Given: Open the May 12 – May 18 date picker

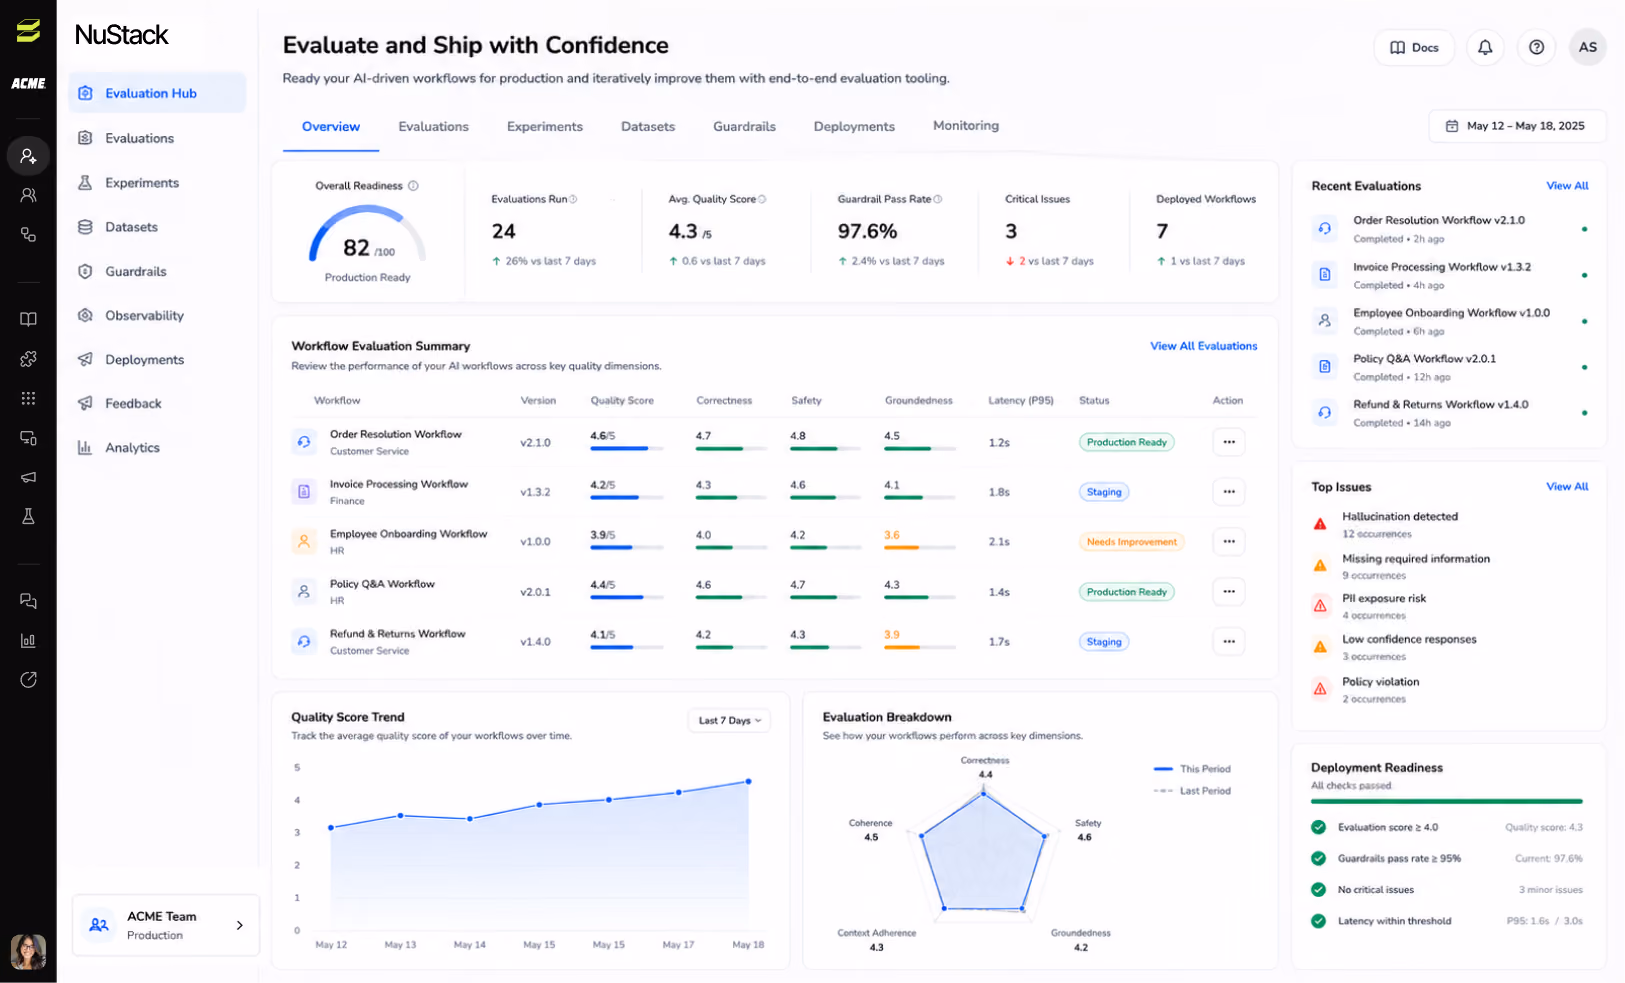Looking at the screenshot, I should click(1517, 126).
